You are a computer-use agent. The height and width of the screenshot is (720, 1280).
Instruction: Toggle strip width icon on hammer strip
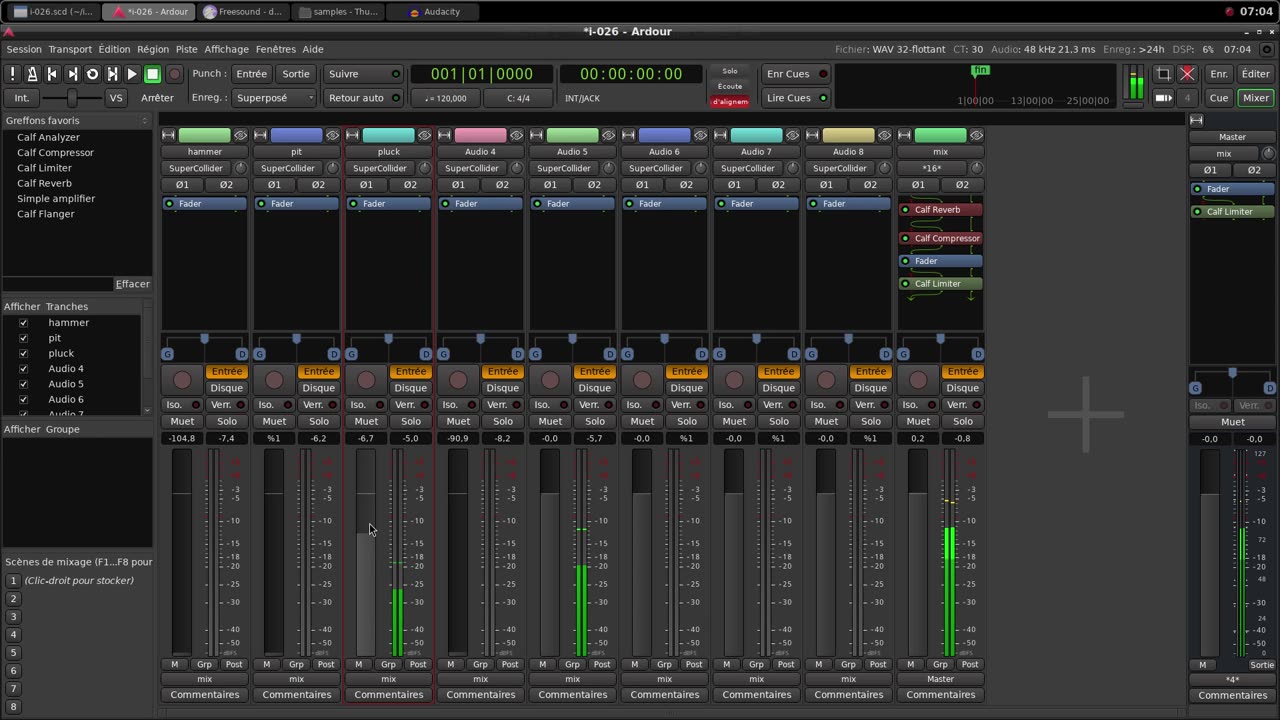(169, 135)
